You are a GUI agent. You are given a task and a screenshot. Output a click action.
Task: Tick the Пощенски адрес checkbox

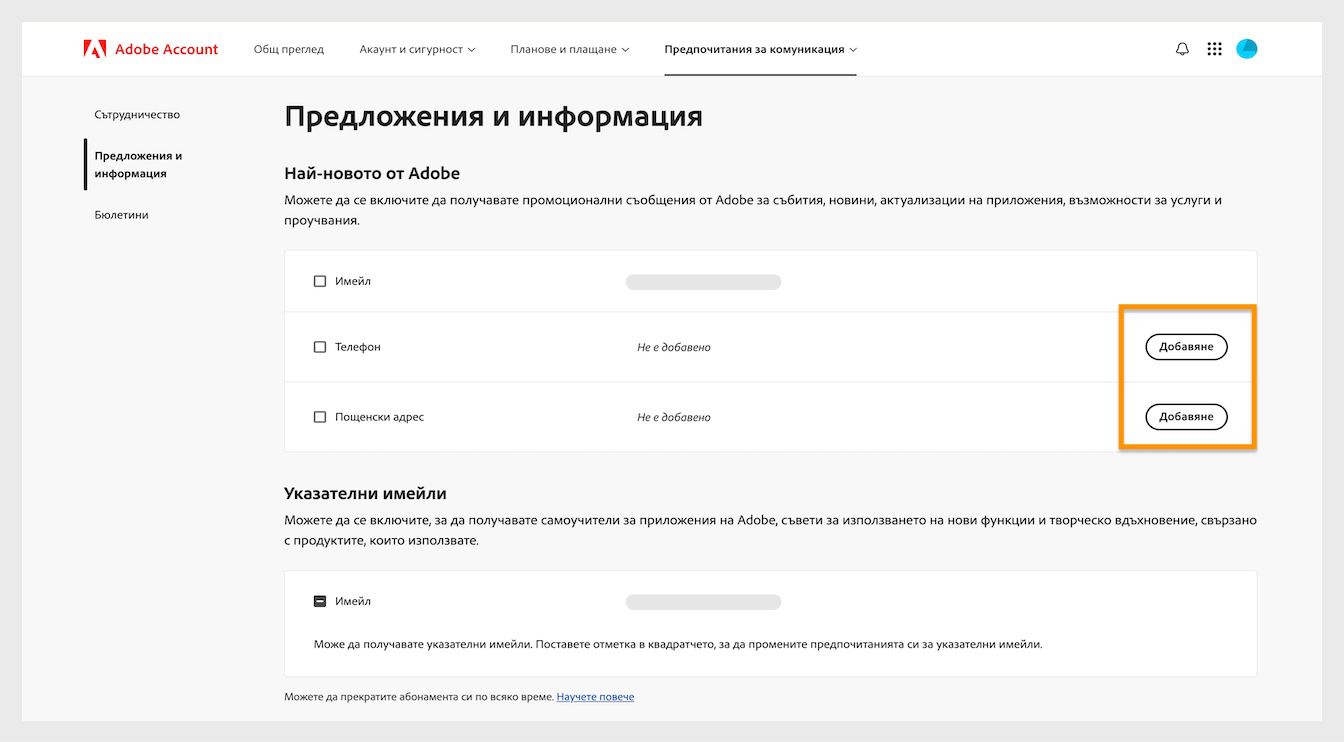320,417
